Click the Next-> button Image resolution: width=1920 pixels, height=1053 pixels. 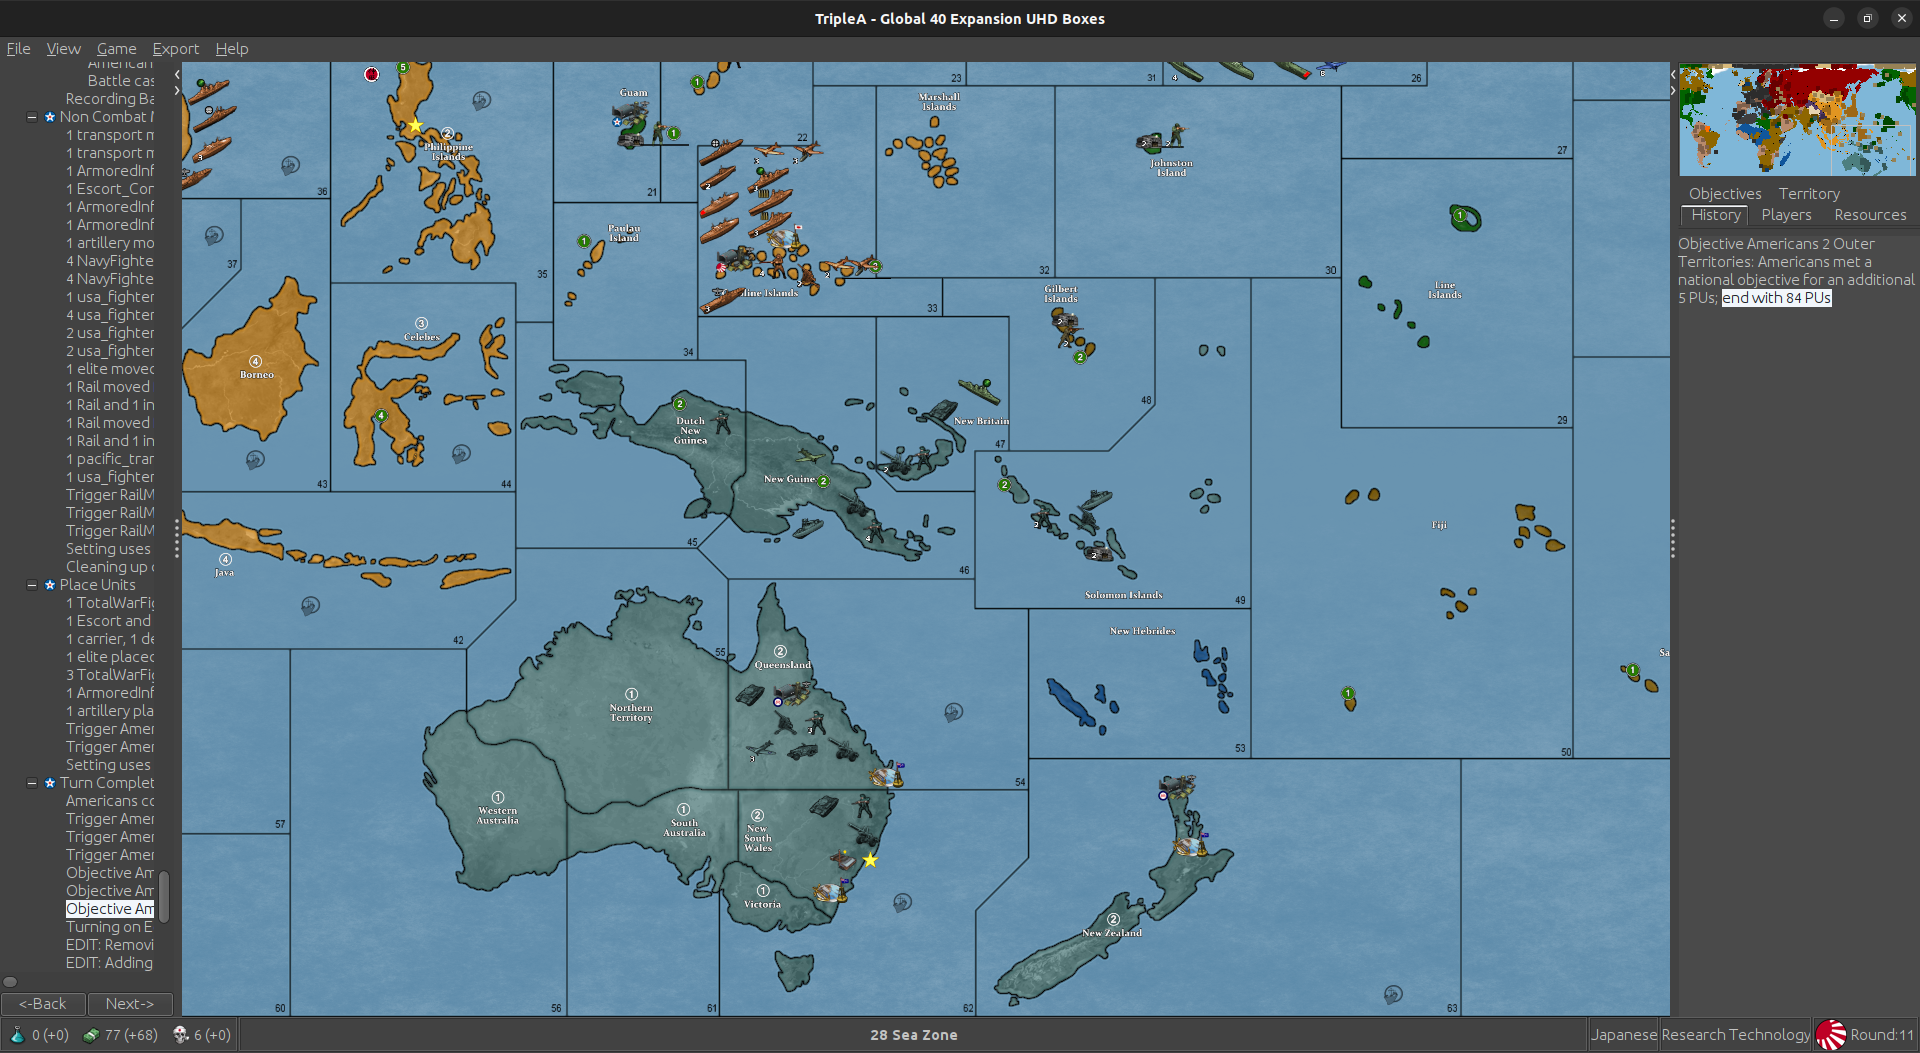pyautogui.click(x=130, y=1003)
